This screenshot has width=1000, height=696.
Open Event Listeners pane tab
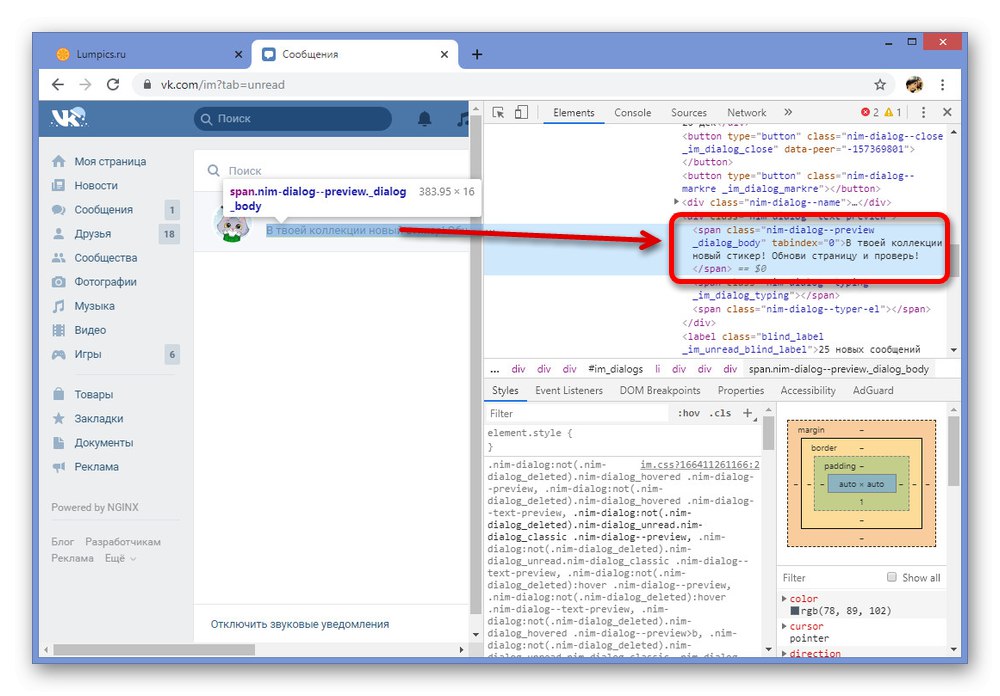click(x=568, y=390)
